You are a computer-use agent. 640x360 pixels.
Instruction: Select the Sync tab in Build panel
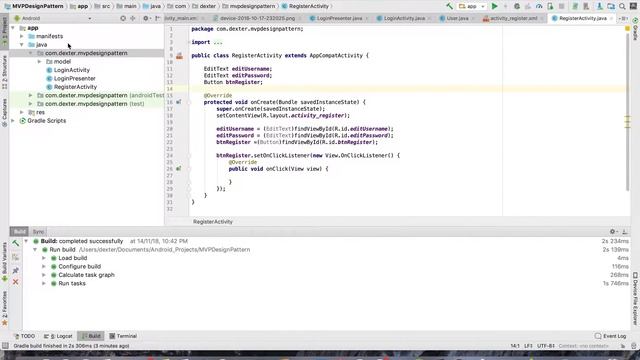tap(38, 231)
